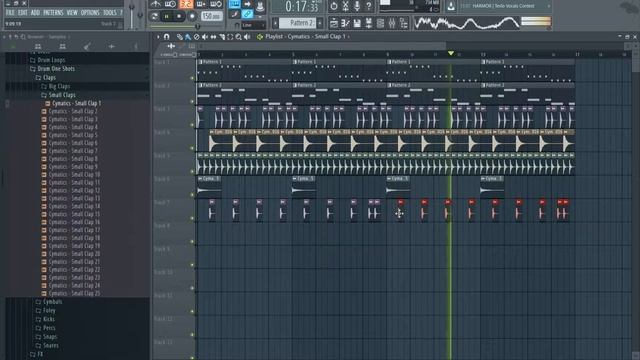Open the OPTIONS menu
Image resolution: width=640 pixels, height=360 pixels.
click(90, 13)
